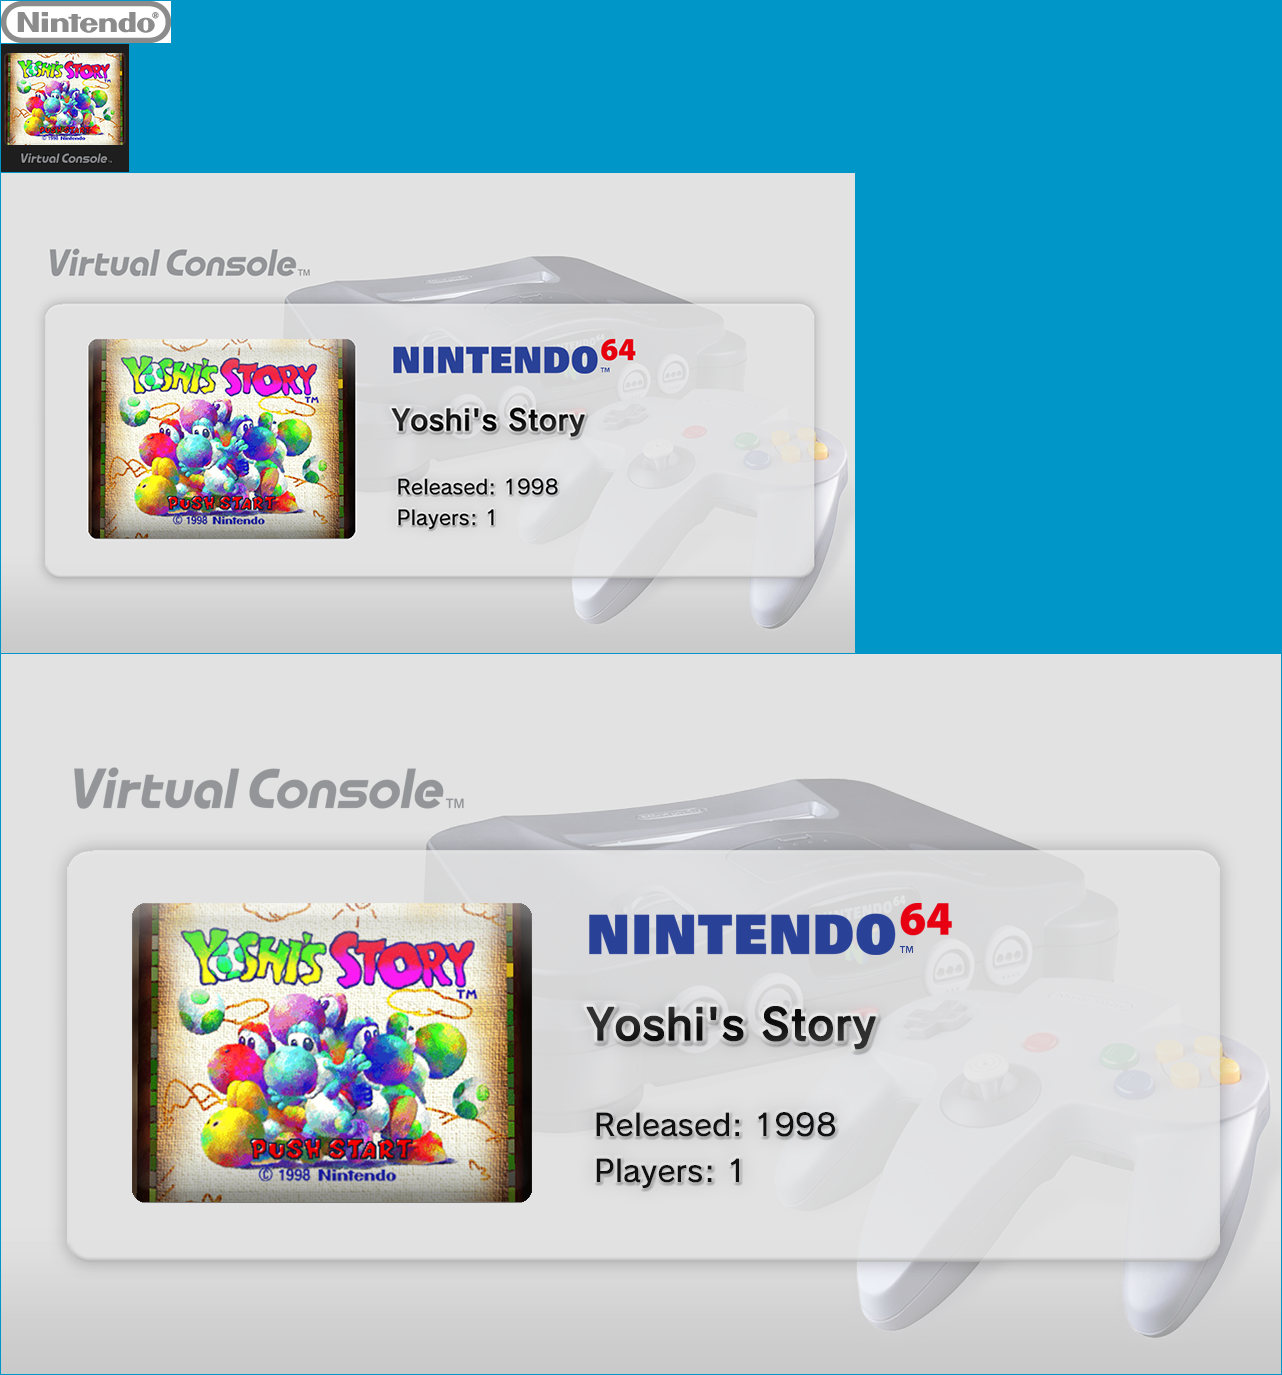Screen dimensions: 1282x1375
Task: Select the Yoshi's Story screenshot in the larger banner
Action: pyautogui.click(x=332, y=1053)
